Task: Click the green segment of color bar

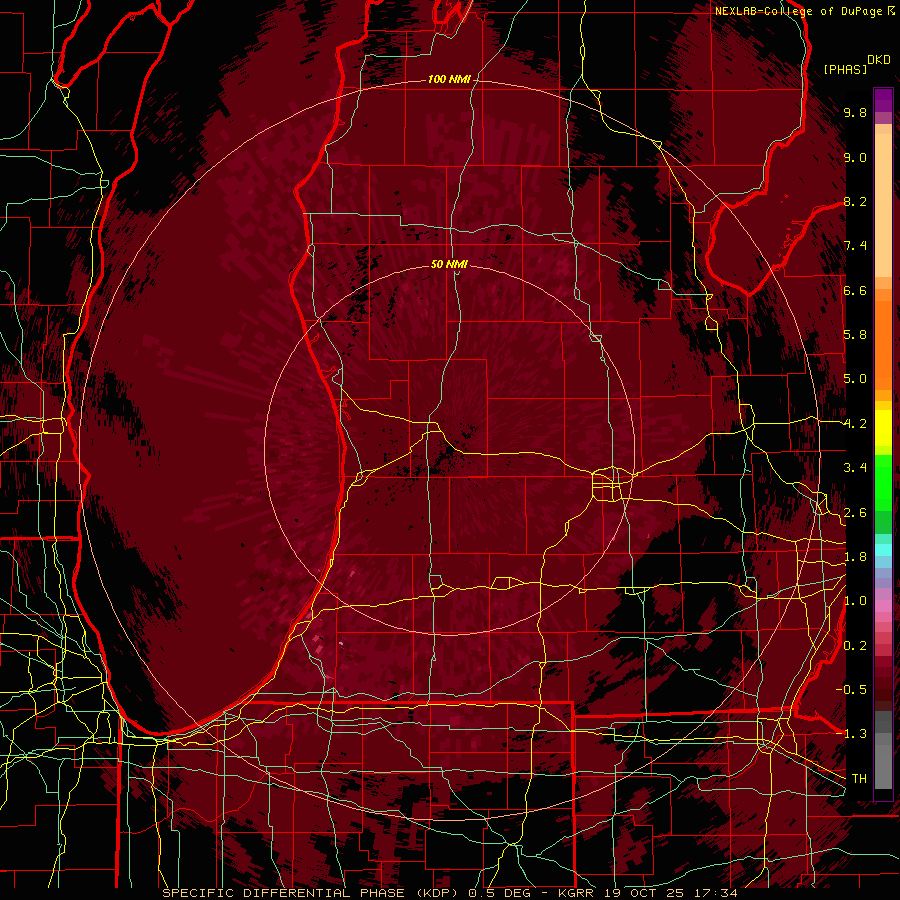Action: click(x=883, y=482)
